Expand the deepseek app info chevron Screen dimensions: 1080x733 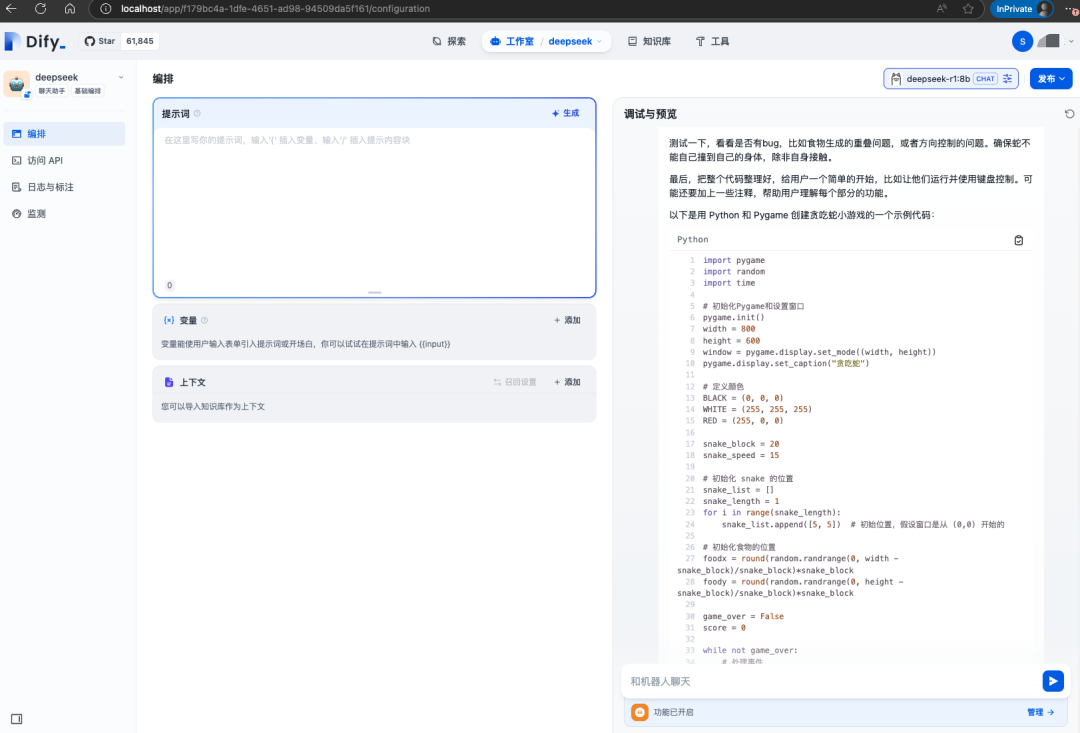[x=121, y=77]
